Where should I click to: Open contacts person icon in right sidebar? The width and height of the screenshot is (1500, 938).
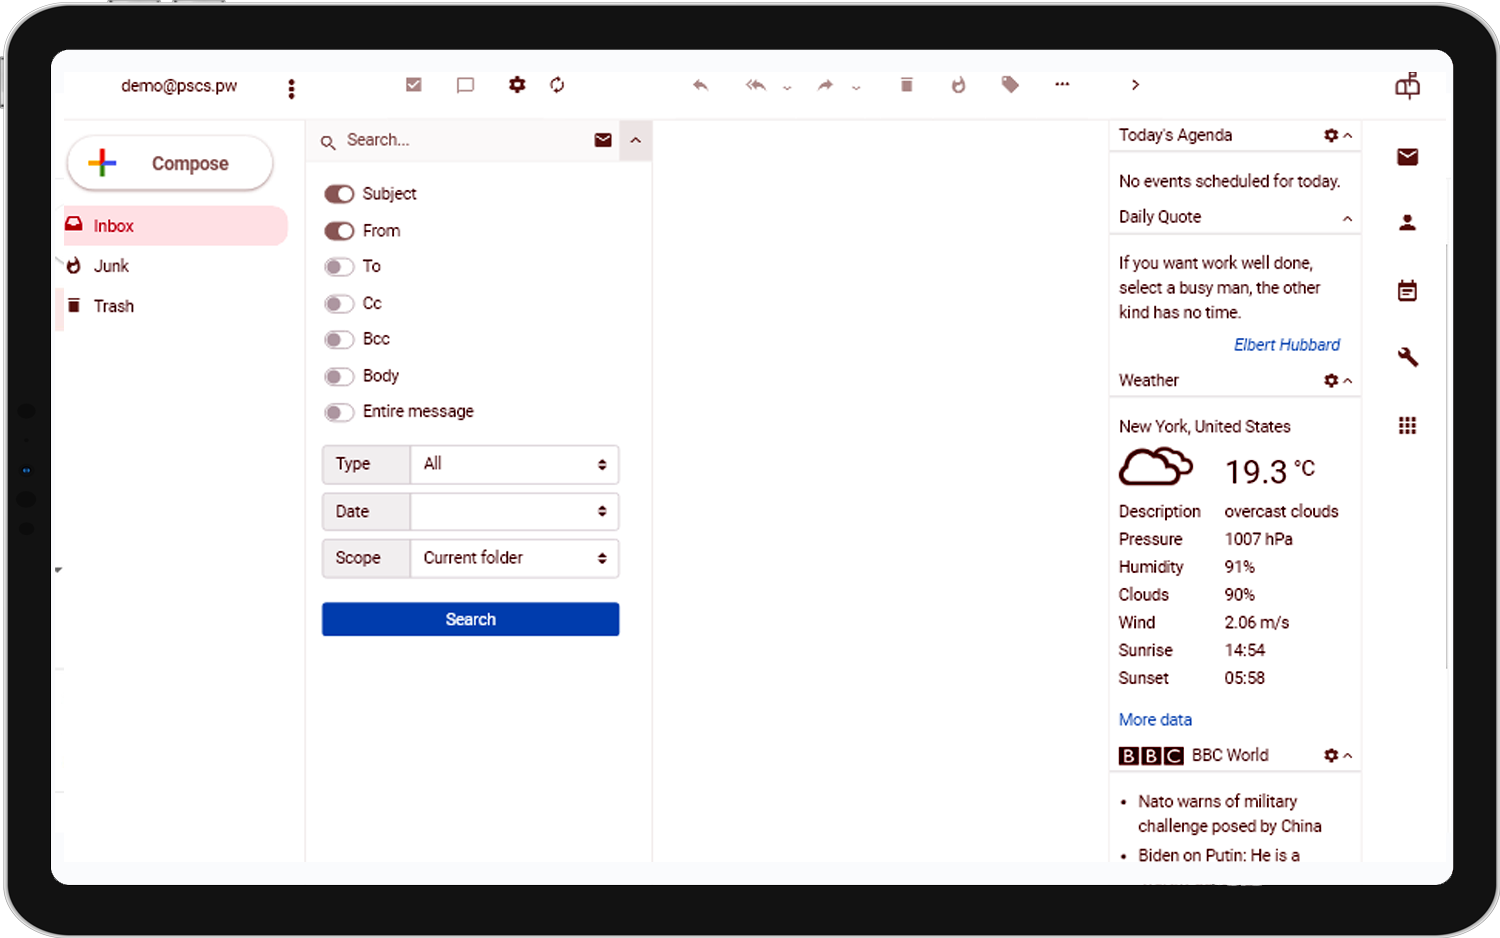click(1407, 223)
